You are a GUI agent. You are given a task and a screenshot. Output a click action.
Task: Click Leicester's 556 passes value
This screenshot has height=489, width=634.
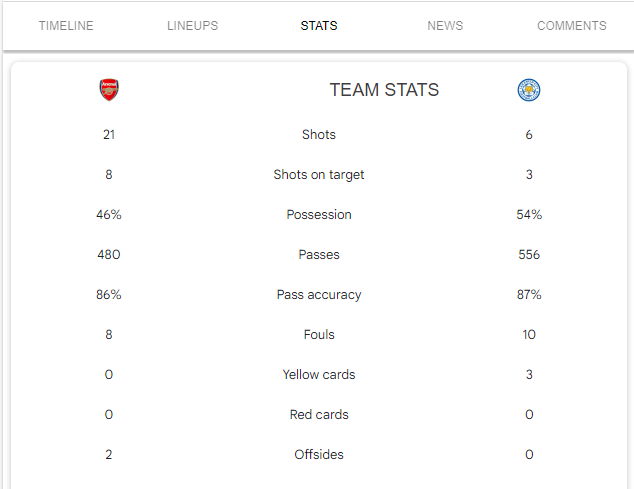[529, 255]
